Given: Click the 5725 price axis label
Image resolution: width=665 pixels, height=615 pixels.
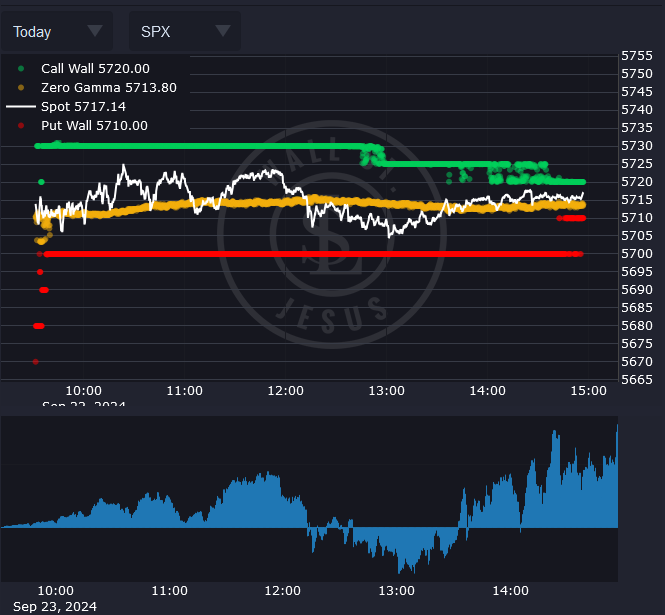Looking at the screenshot, I should 637,164.
